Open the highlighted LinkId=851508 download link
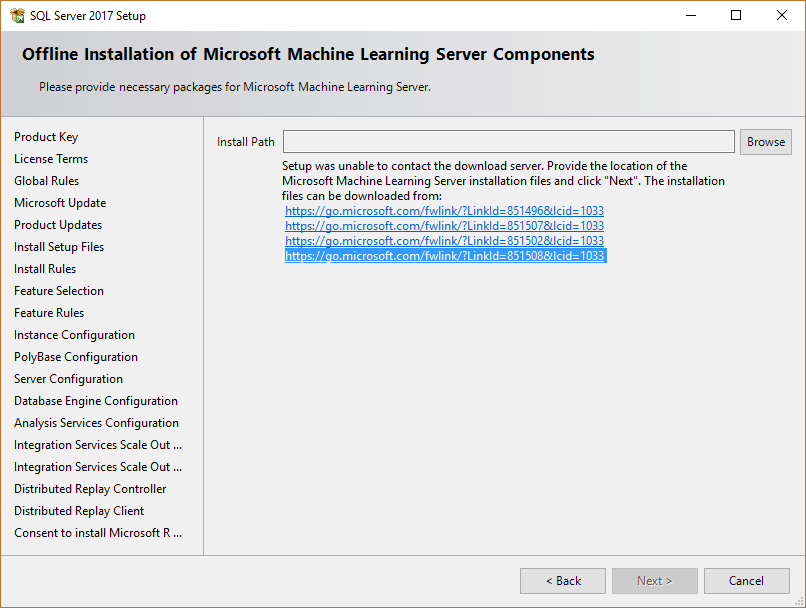806x608 pixels. coord(445,255)
